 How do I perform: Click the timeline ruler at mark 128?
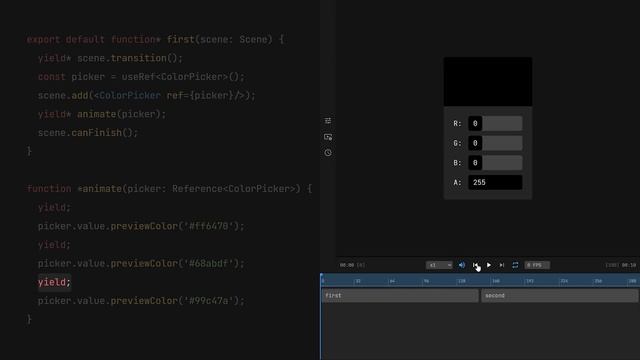pos(461,281)
